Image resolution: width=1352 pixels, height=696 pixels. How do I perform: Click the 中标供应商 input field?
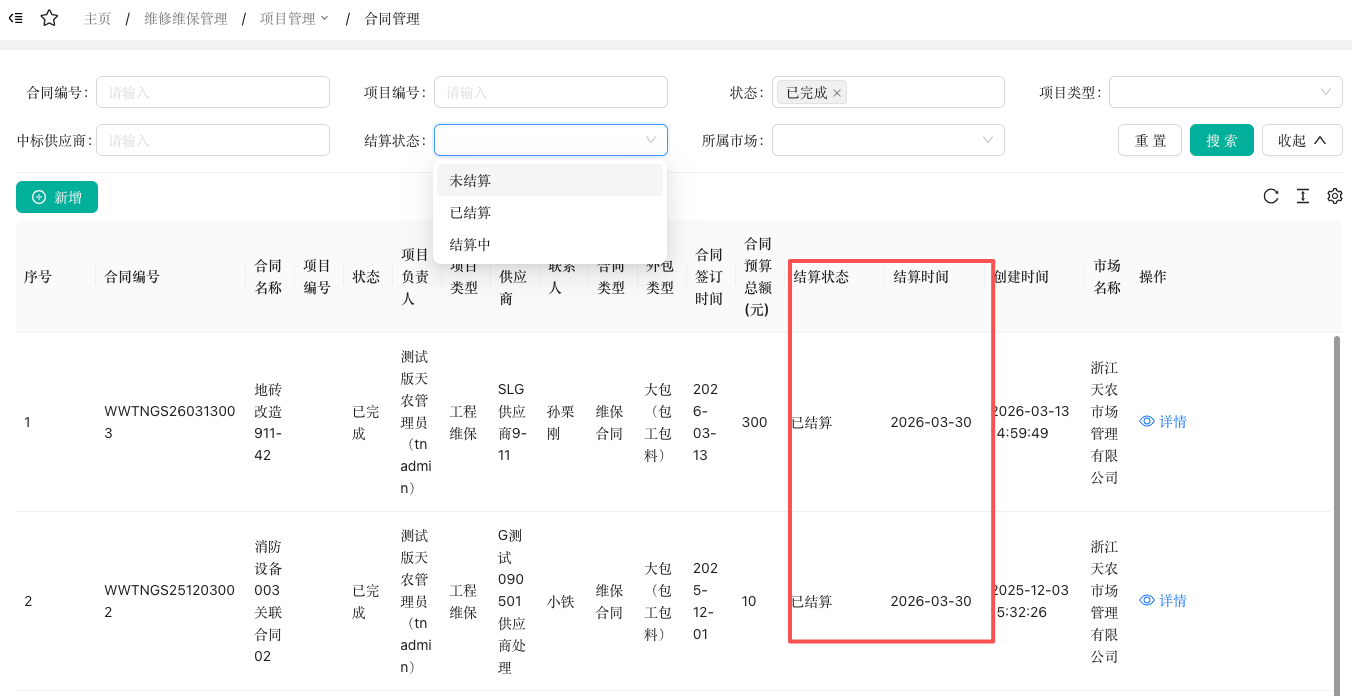pyautogui.click(x=213, y=140)
